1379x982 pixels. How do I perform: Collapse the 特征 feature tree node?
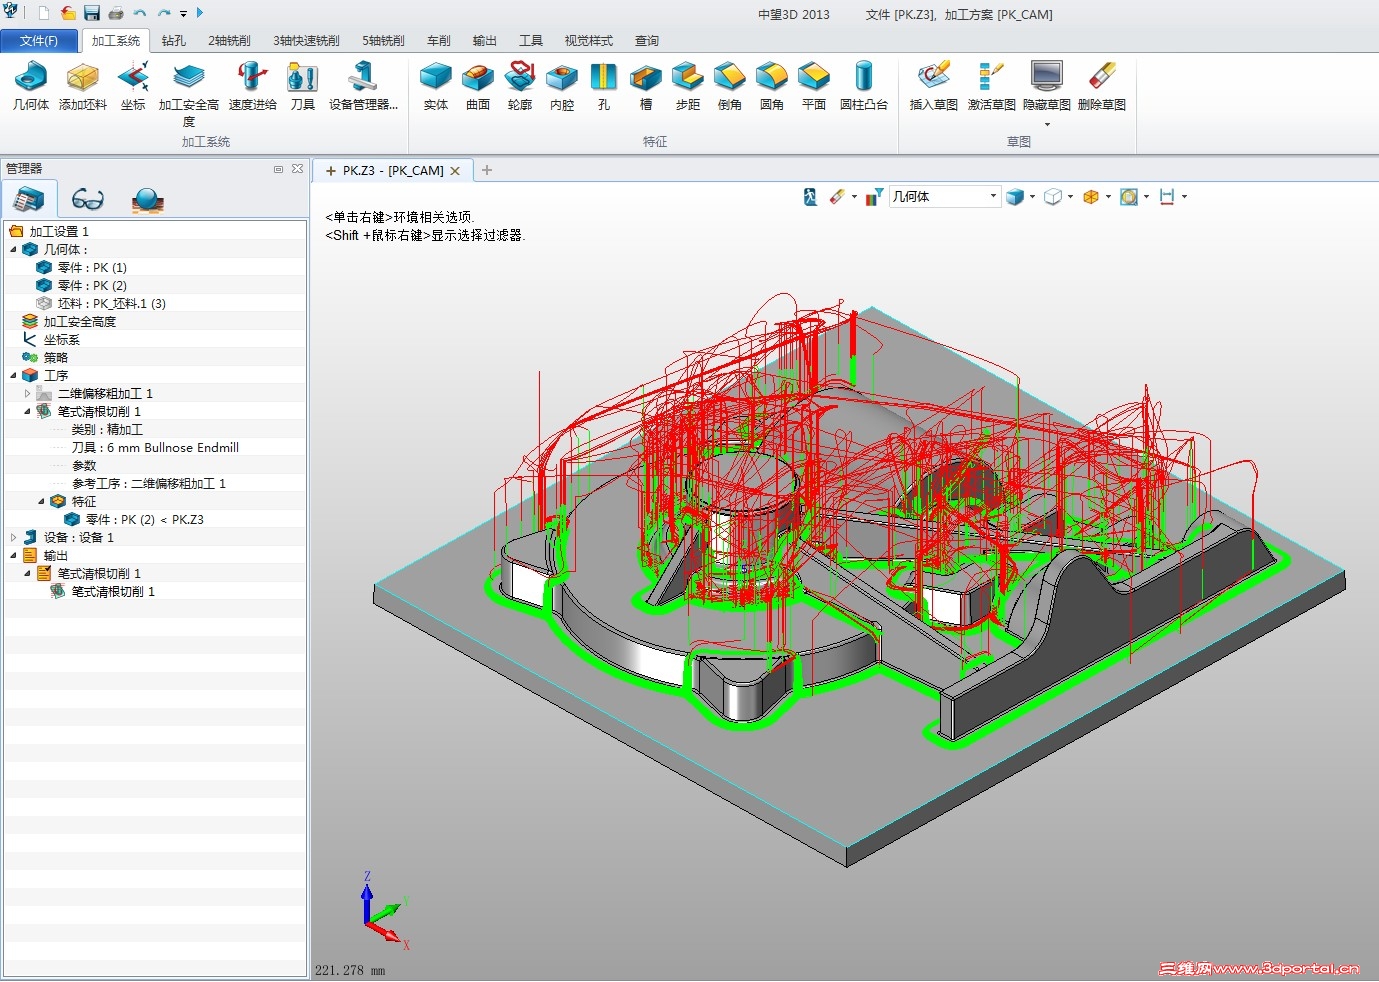pos(41,501)
